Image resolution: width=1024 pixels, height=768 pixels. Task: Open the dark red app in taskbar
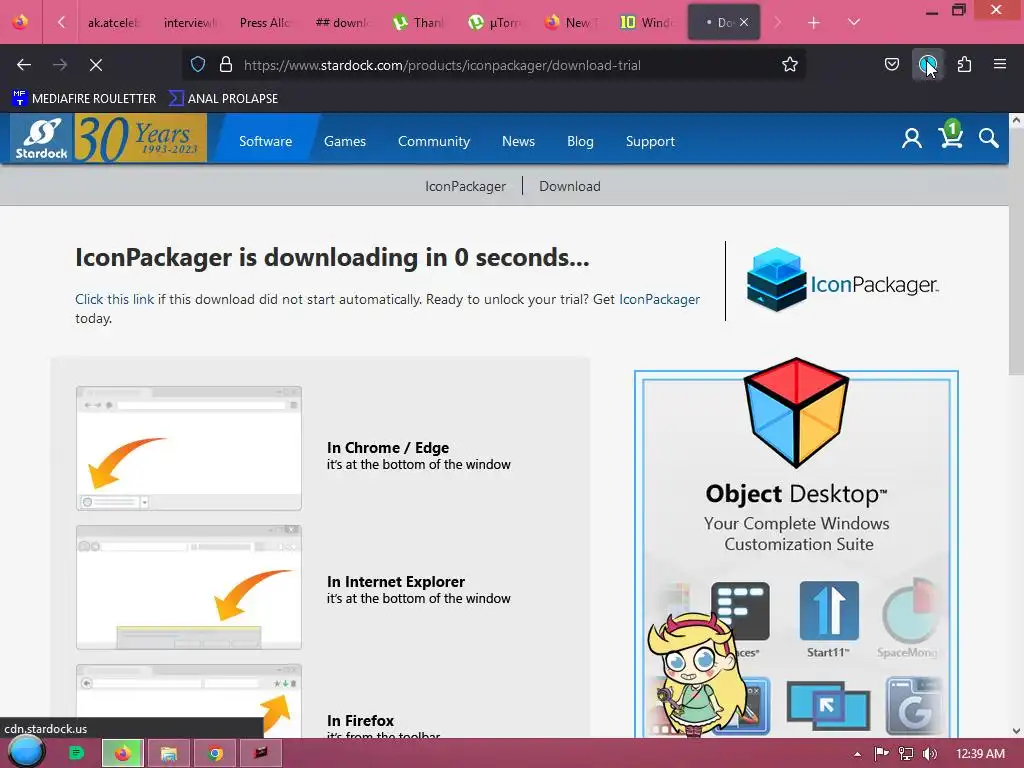point(261,754)
